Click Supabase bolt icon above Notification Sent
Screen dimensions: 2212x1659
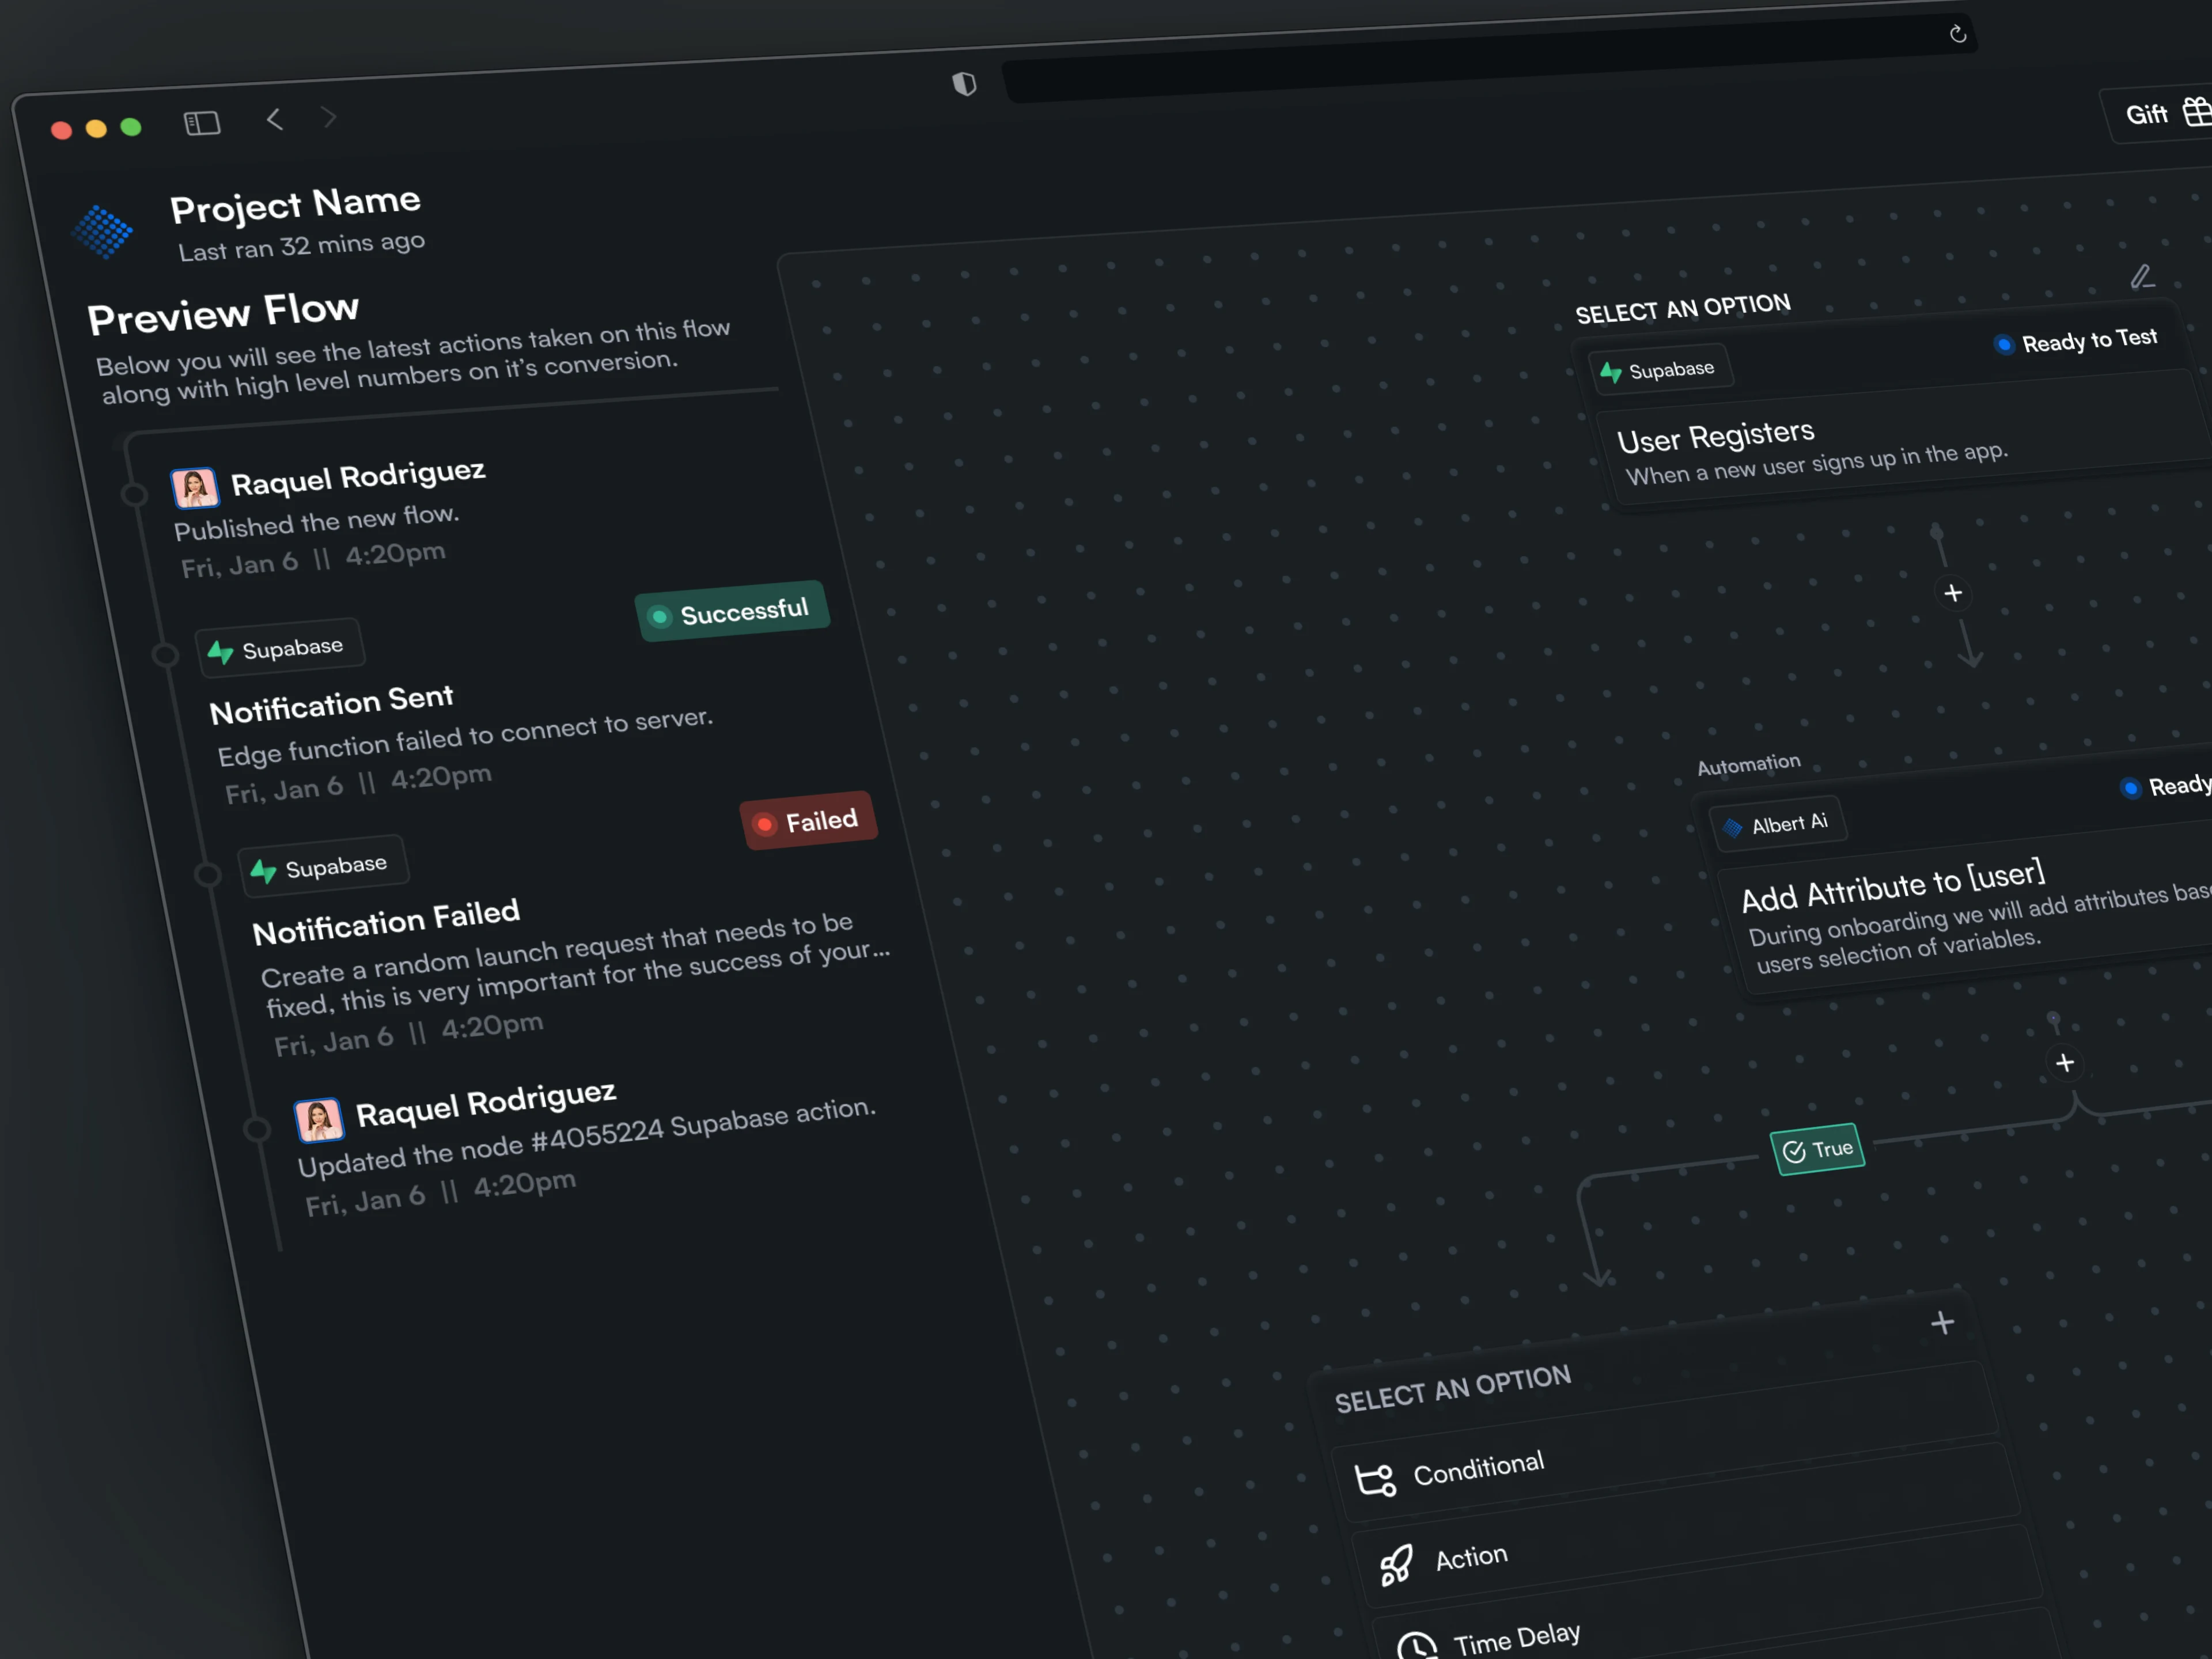220,652
